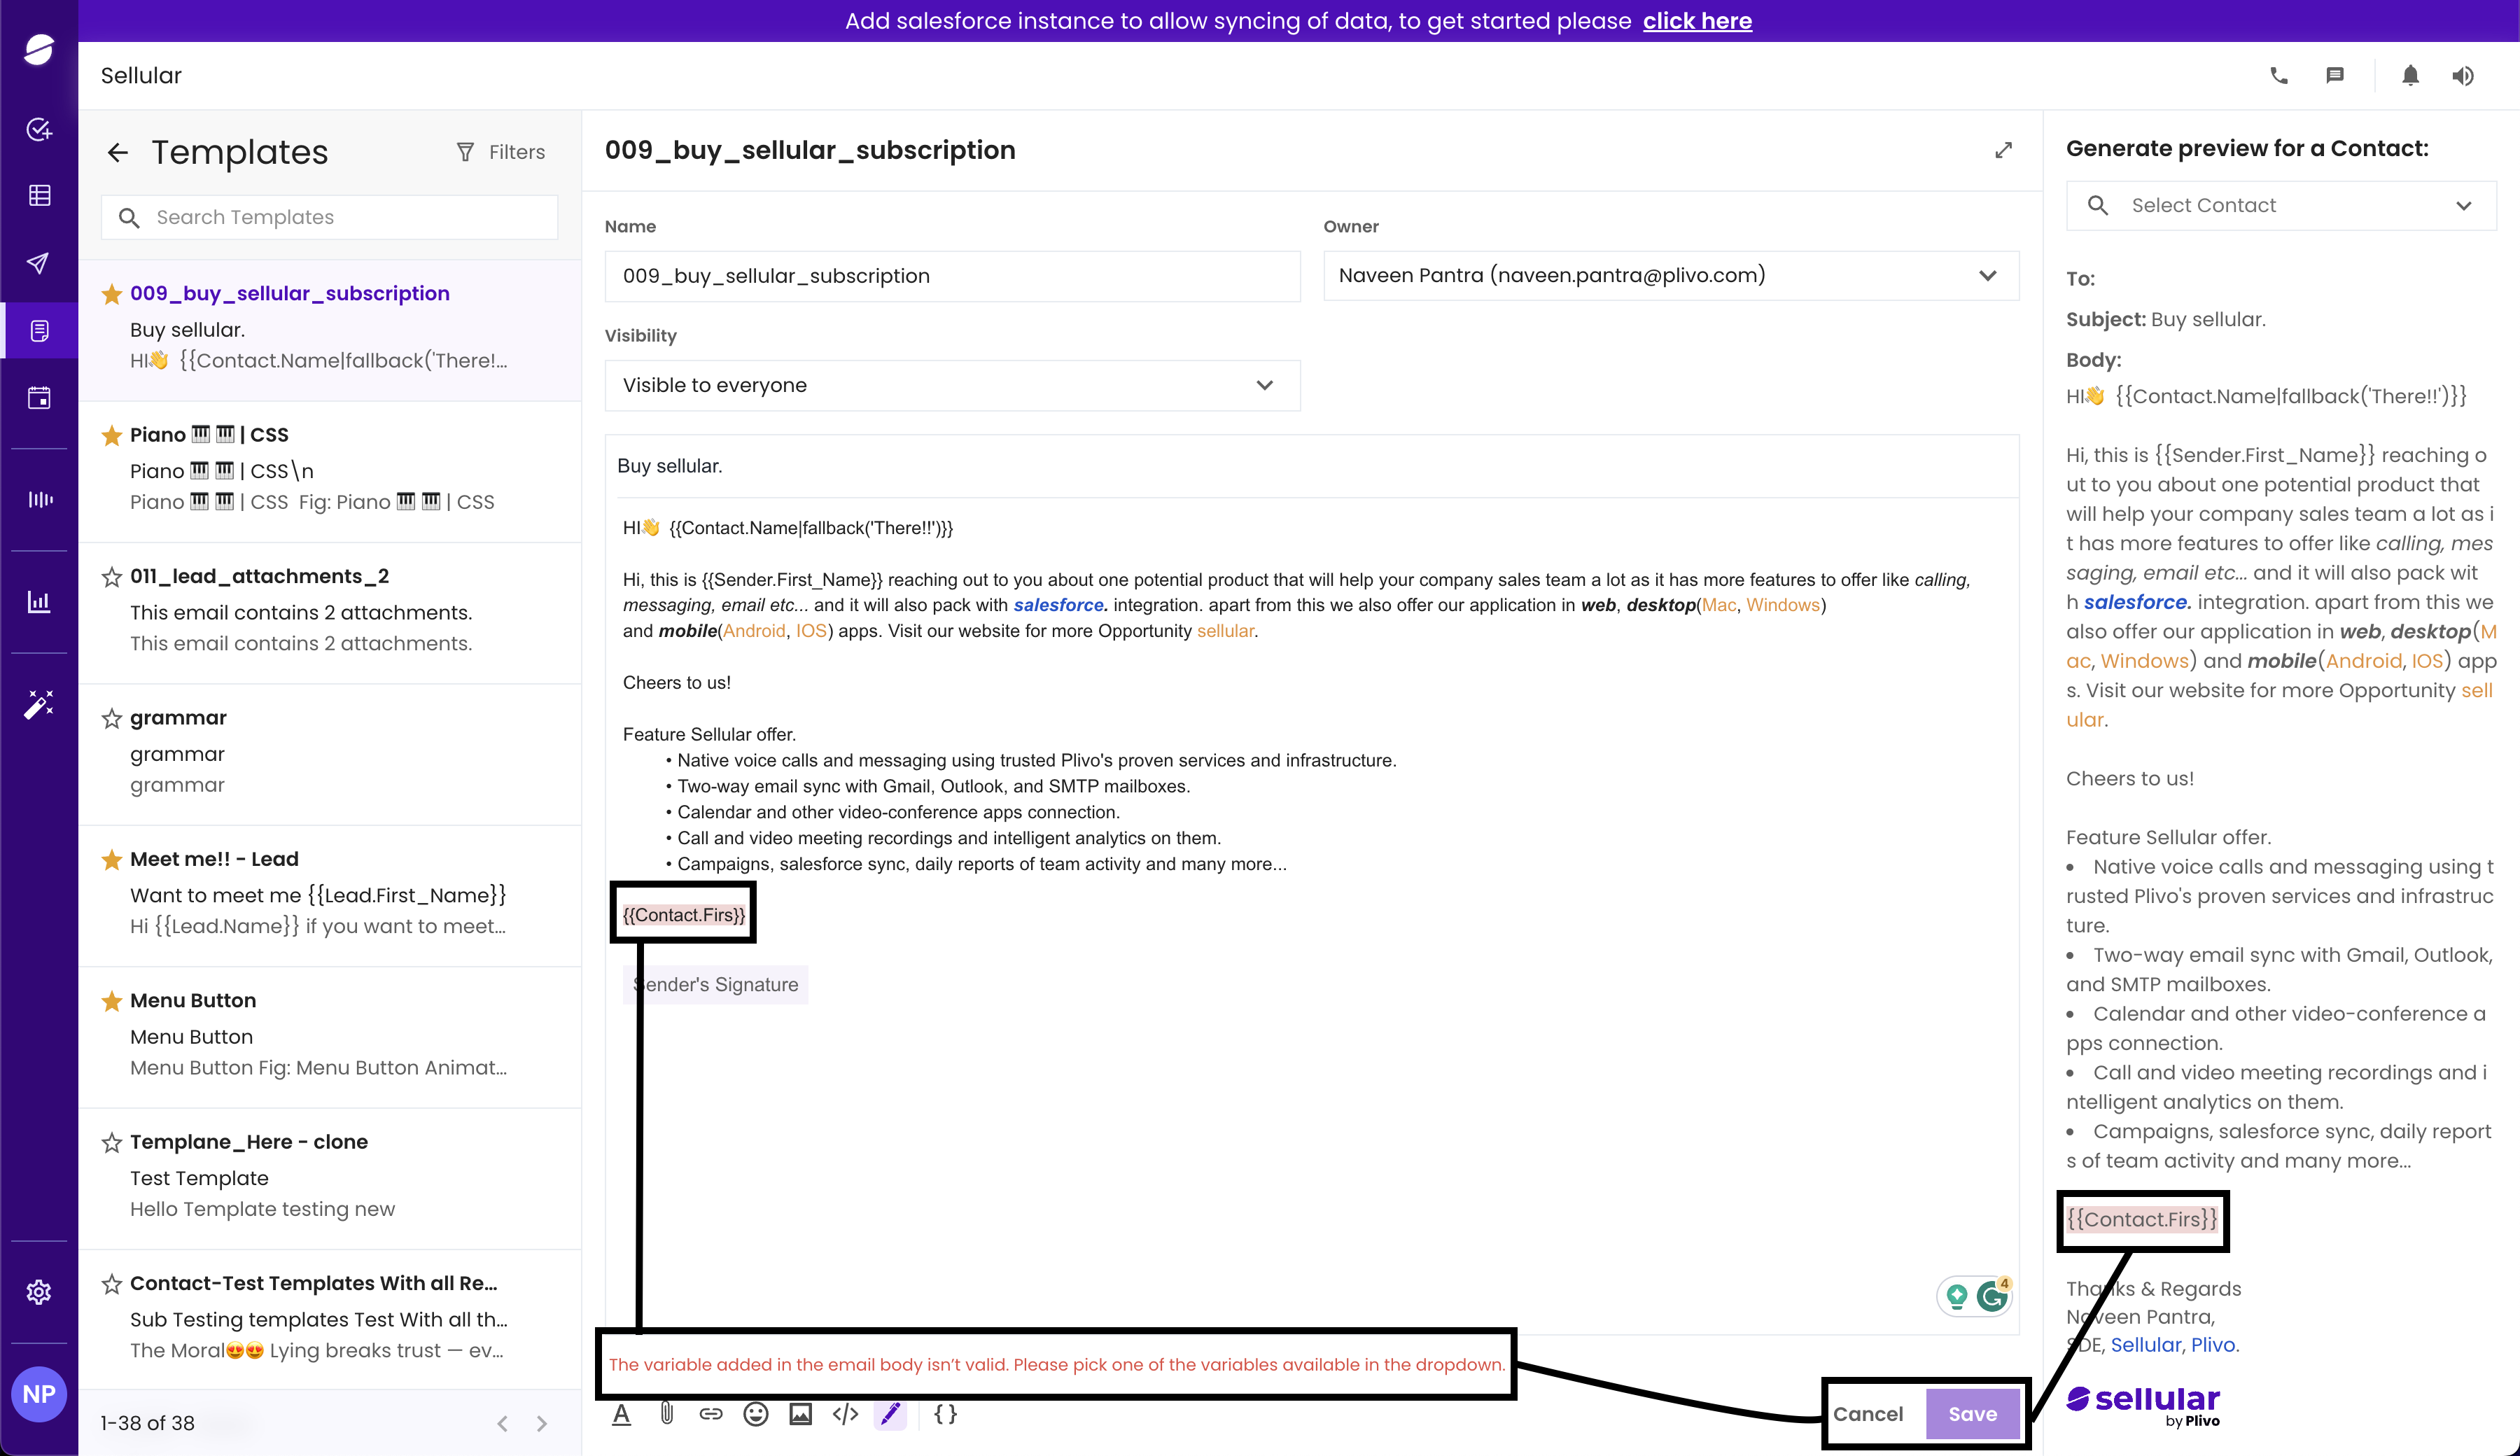Click the Windows link in the email body
This screenshot has width=2520, height=1456.
(1783, 605)
